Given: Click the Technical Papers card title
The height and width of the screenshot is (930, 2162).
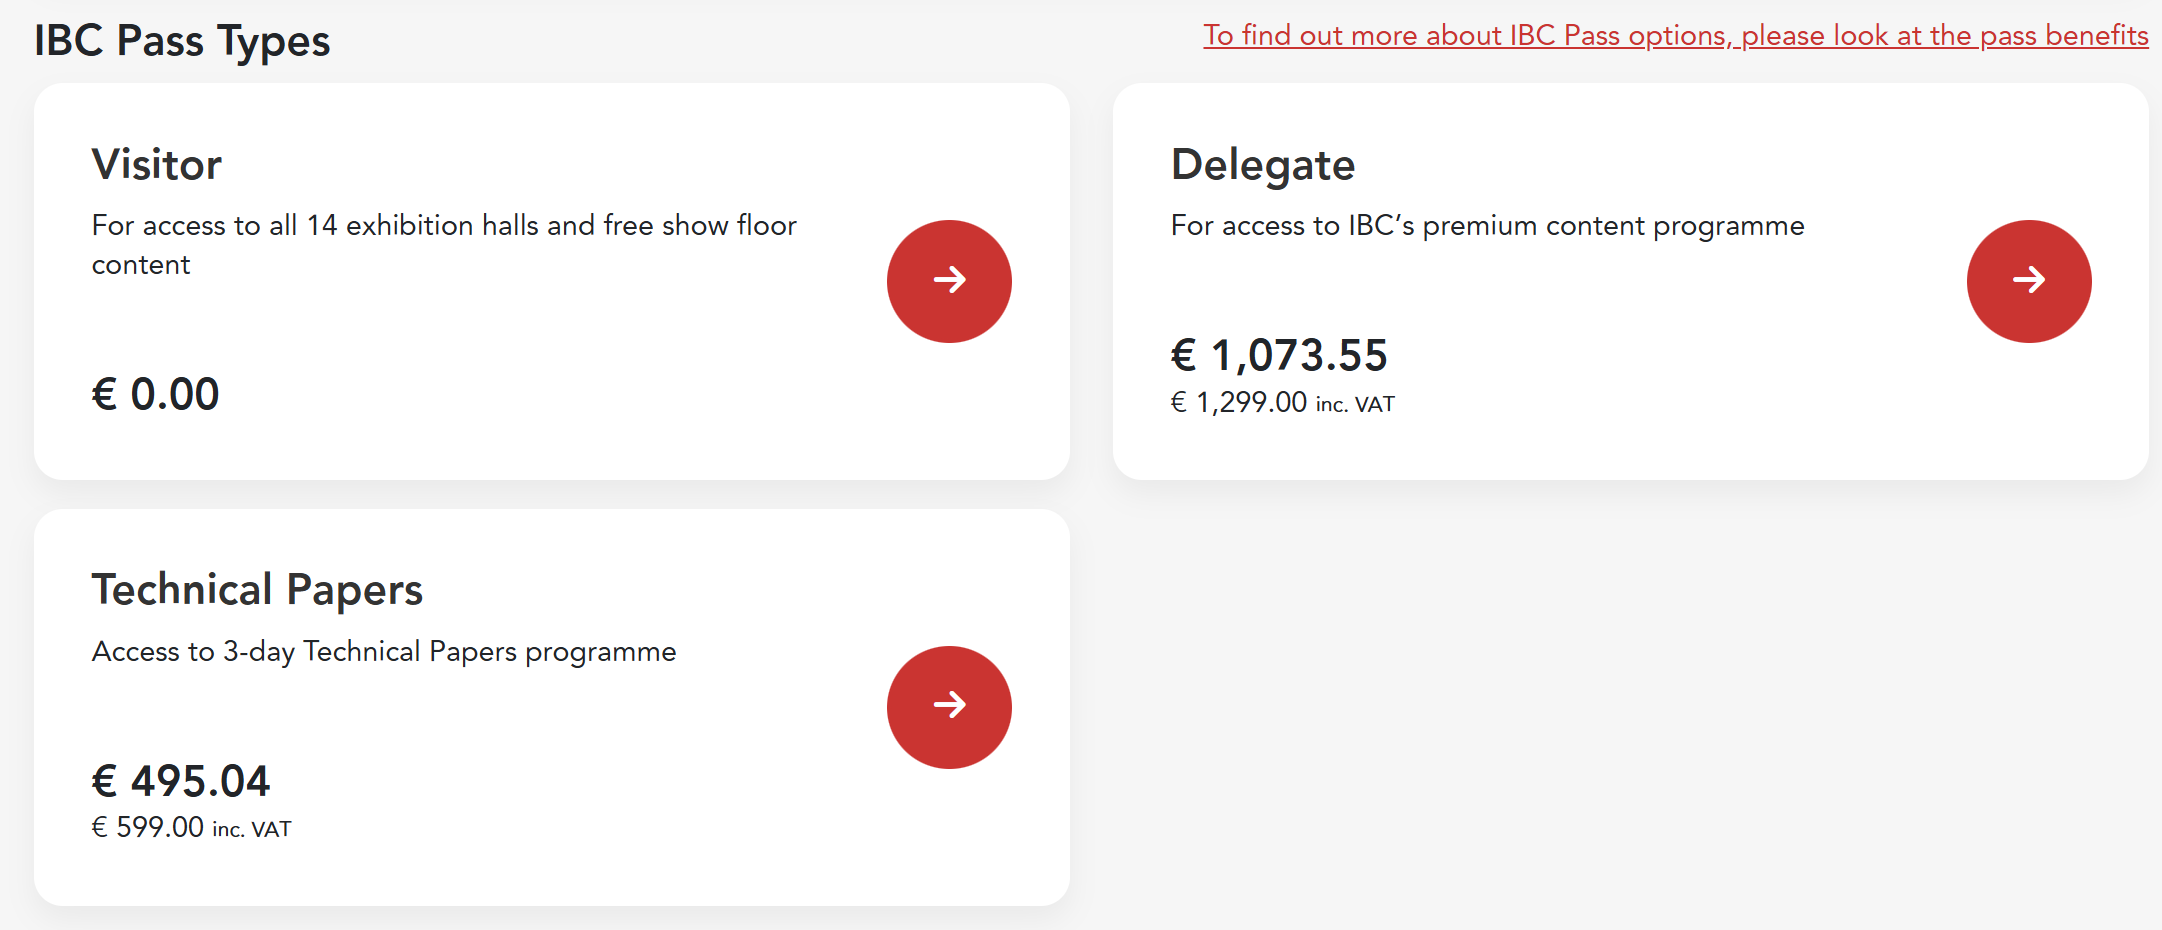Looking at the screenshot, I should (258, 590).
